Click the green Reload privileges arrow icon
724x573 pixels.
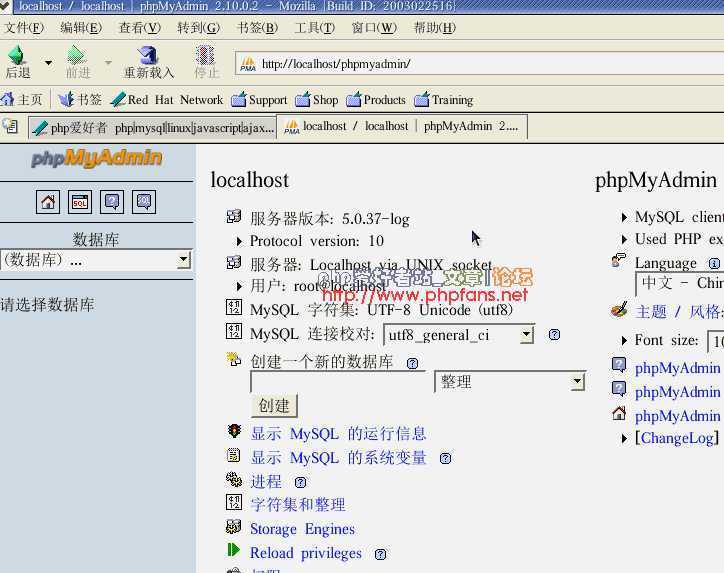coord(234,550)
